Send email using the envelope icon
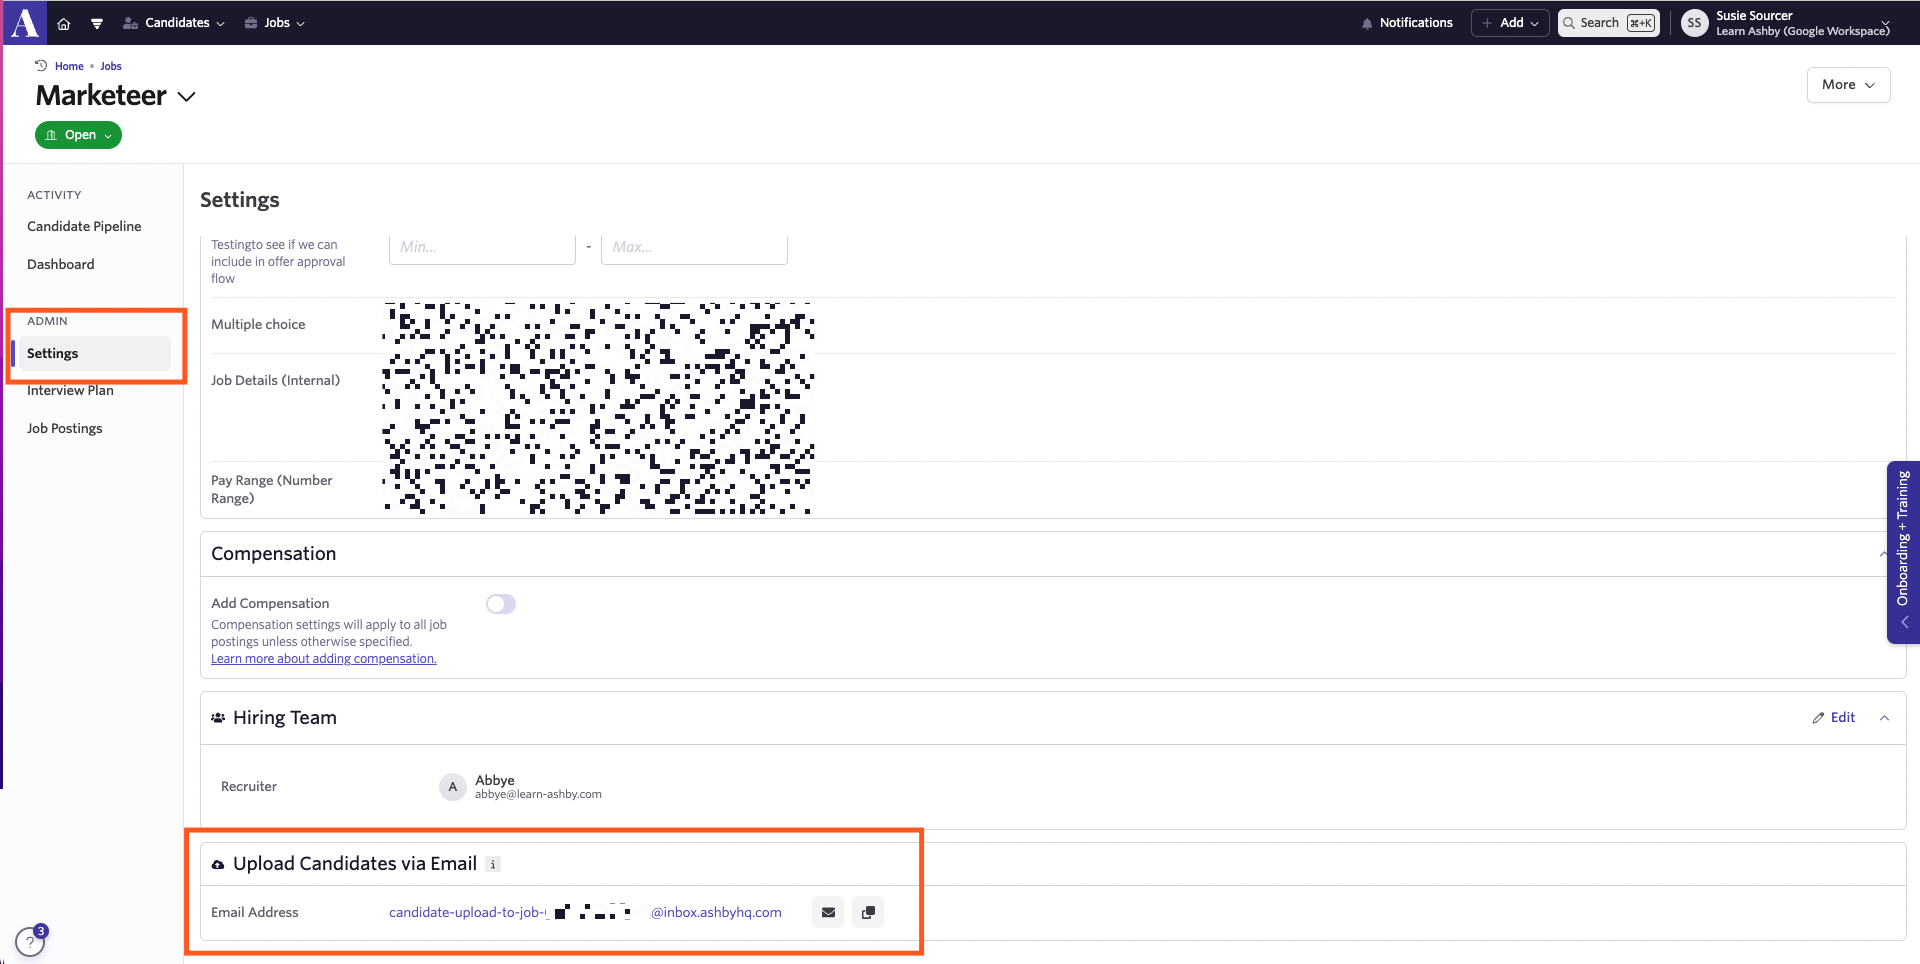Viewport: 1920px width, 964px height. [x=828, y=912]
